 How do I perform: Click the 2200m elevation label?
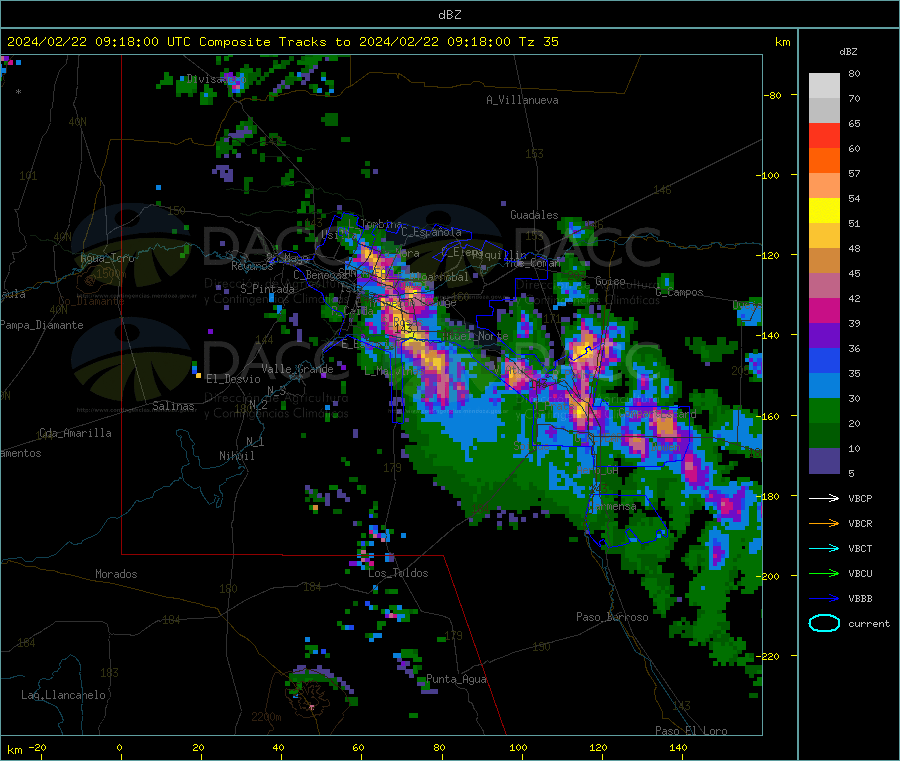coord(266,717)
